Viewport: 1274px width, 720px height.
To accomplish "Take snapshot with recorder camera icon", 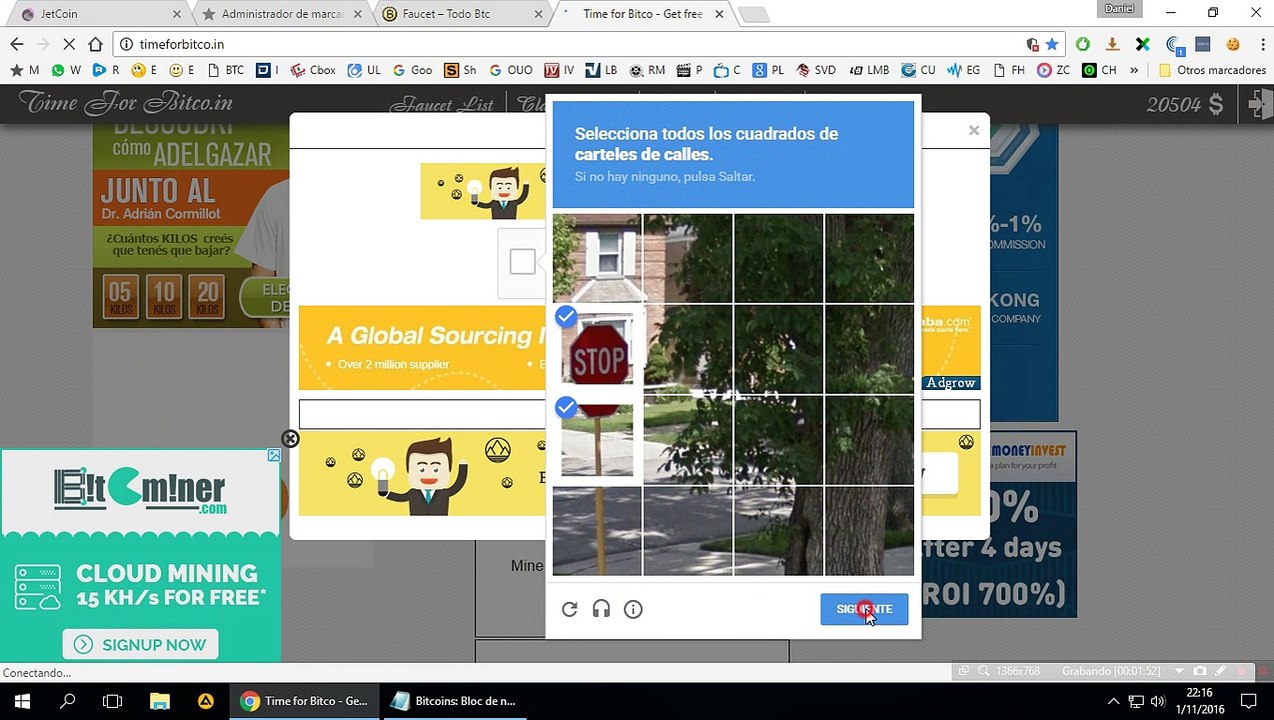I will tap(1200, 671).
